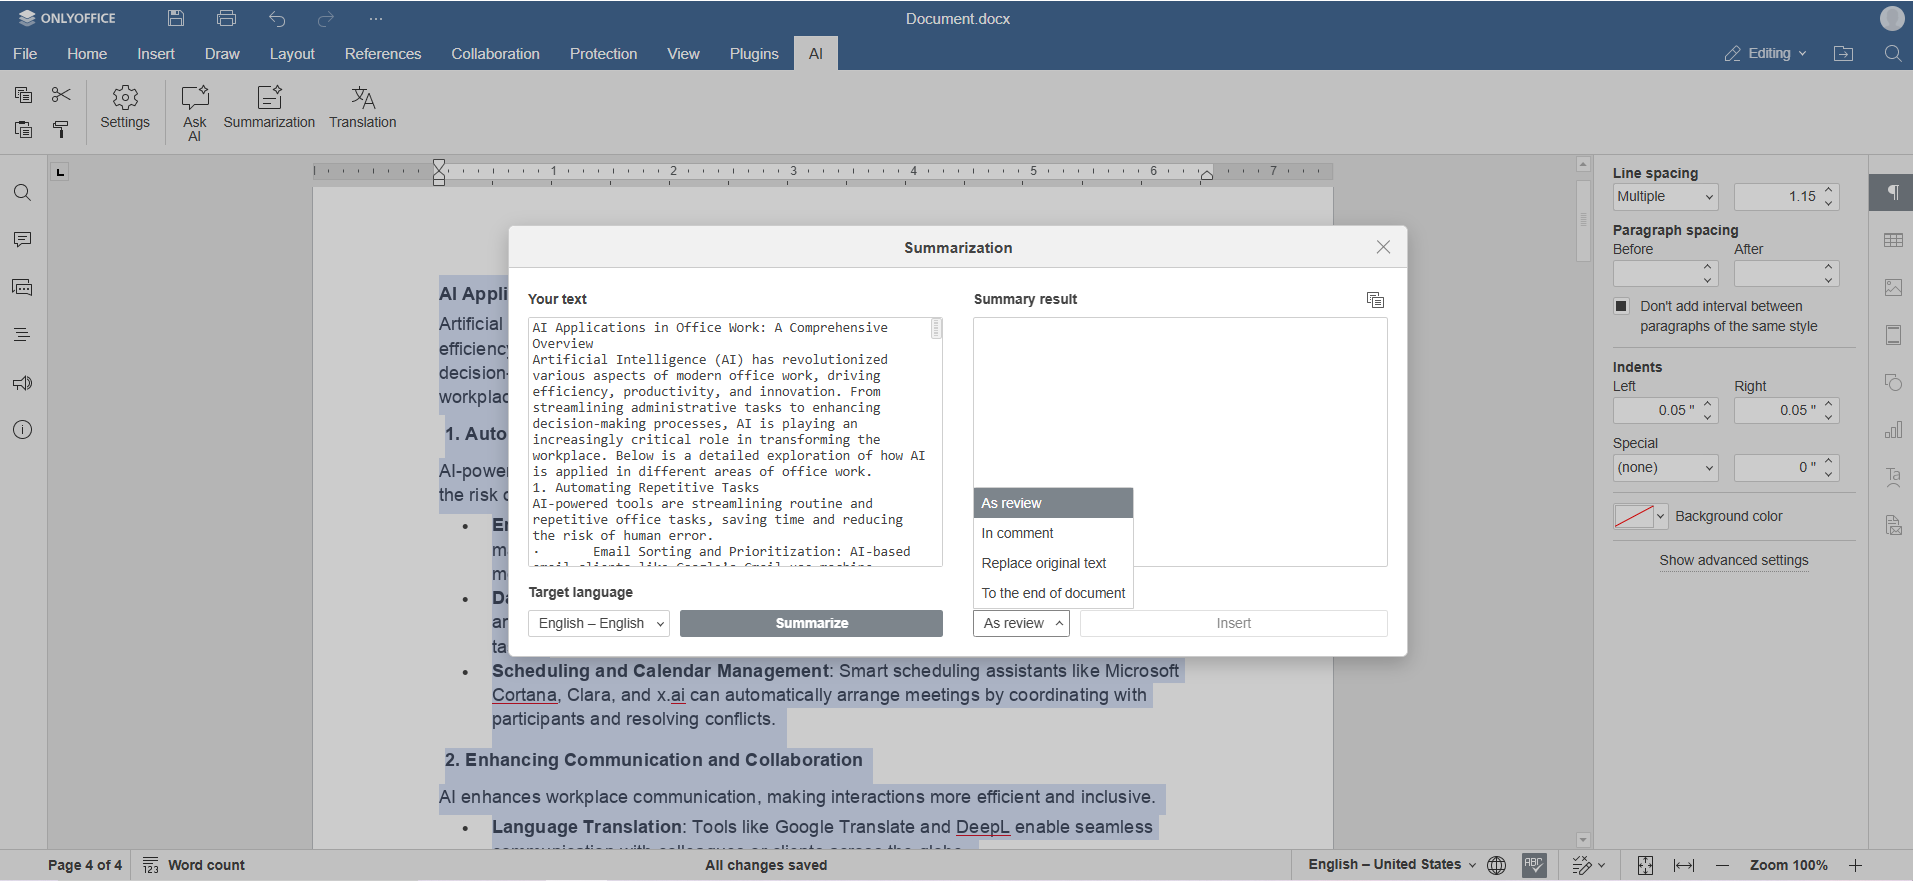Open the About info icon
Viewport: 1913px width, 881px height.
tap(23, 430)
